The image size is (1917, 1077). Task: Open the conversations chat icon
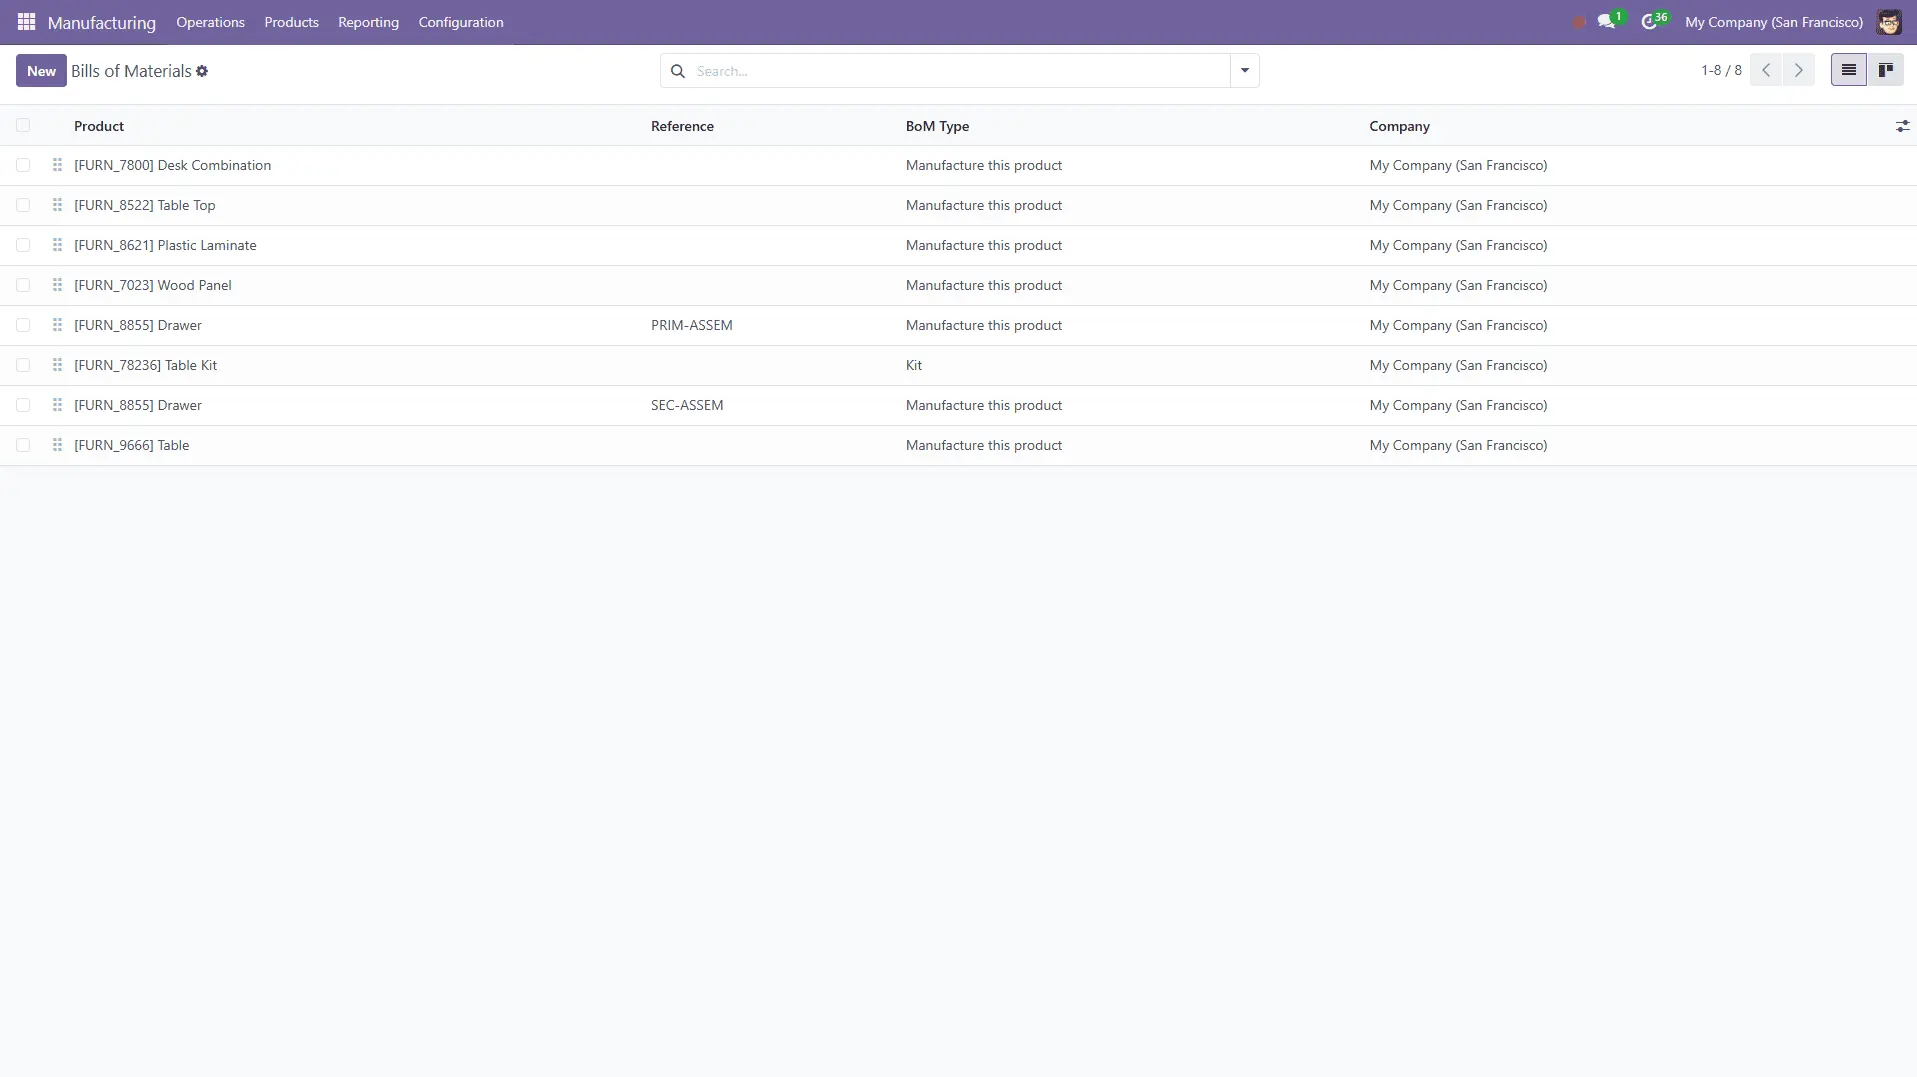coord(1606,22)
